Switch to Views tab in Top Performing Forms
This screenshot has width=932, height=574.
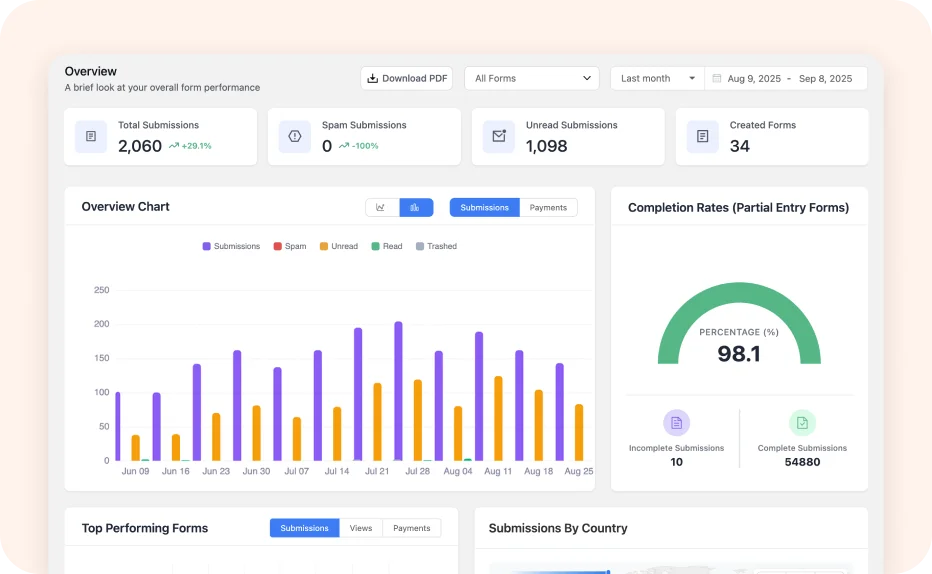coord(361,528)
